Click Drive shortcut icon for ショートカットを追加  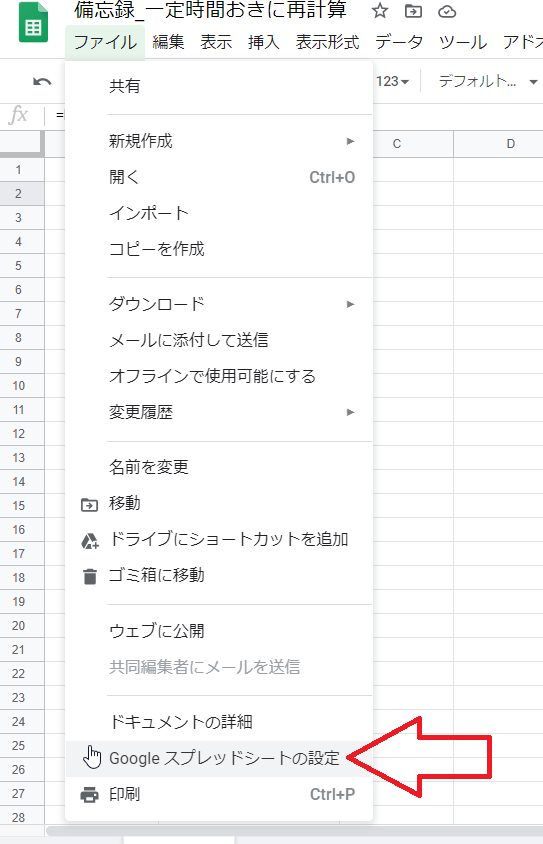90,540
